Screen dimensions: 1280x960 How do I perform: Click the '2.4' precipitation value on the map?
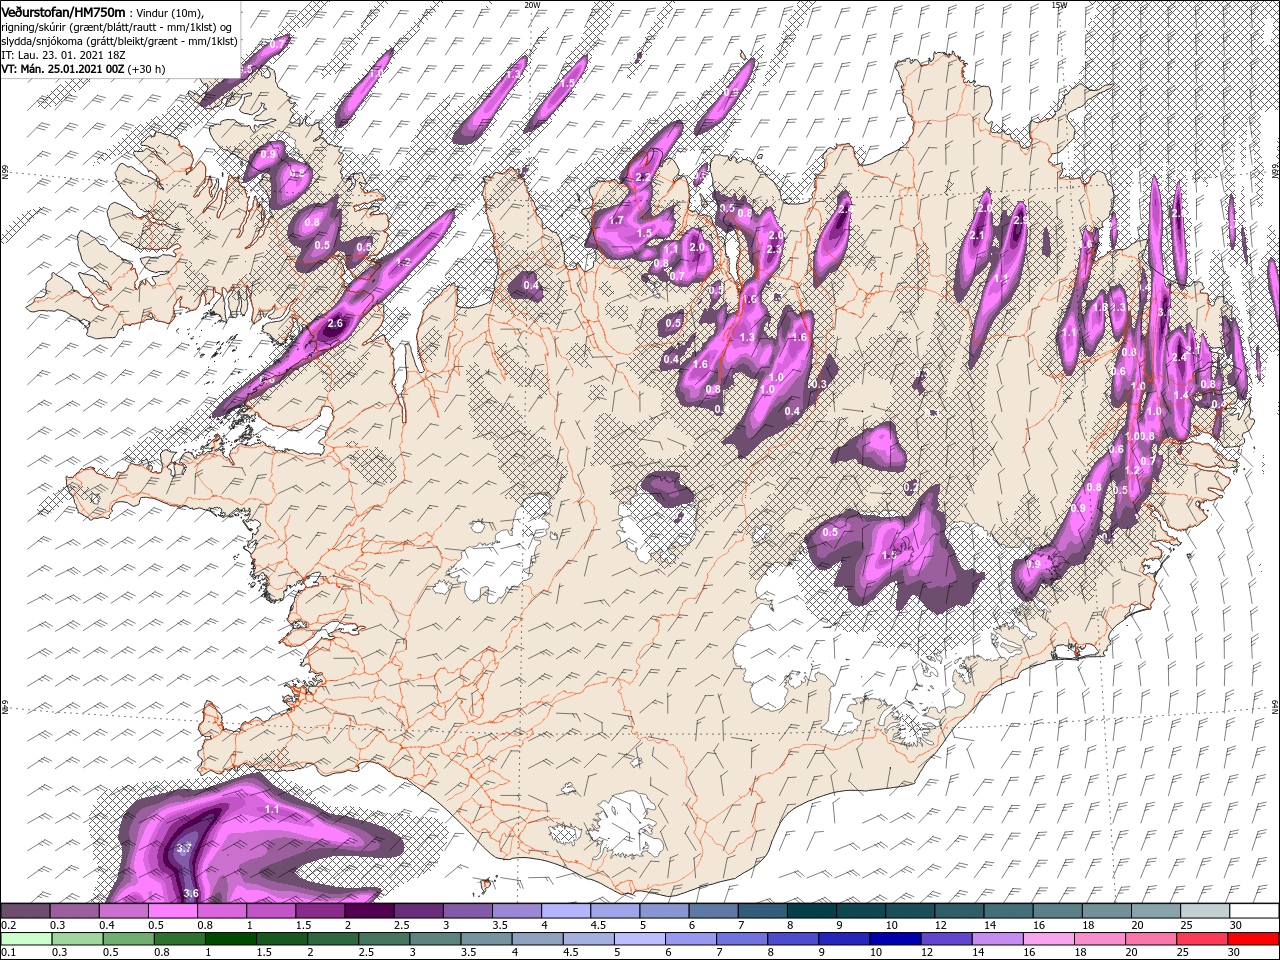[x=1178, y=357]
